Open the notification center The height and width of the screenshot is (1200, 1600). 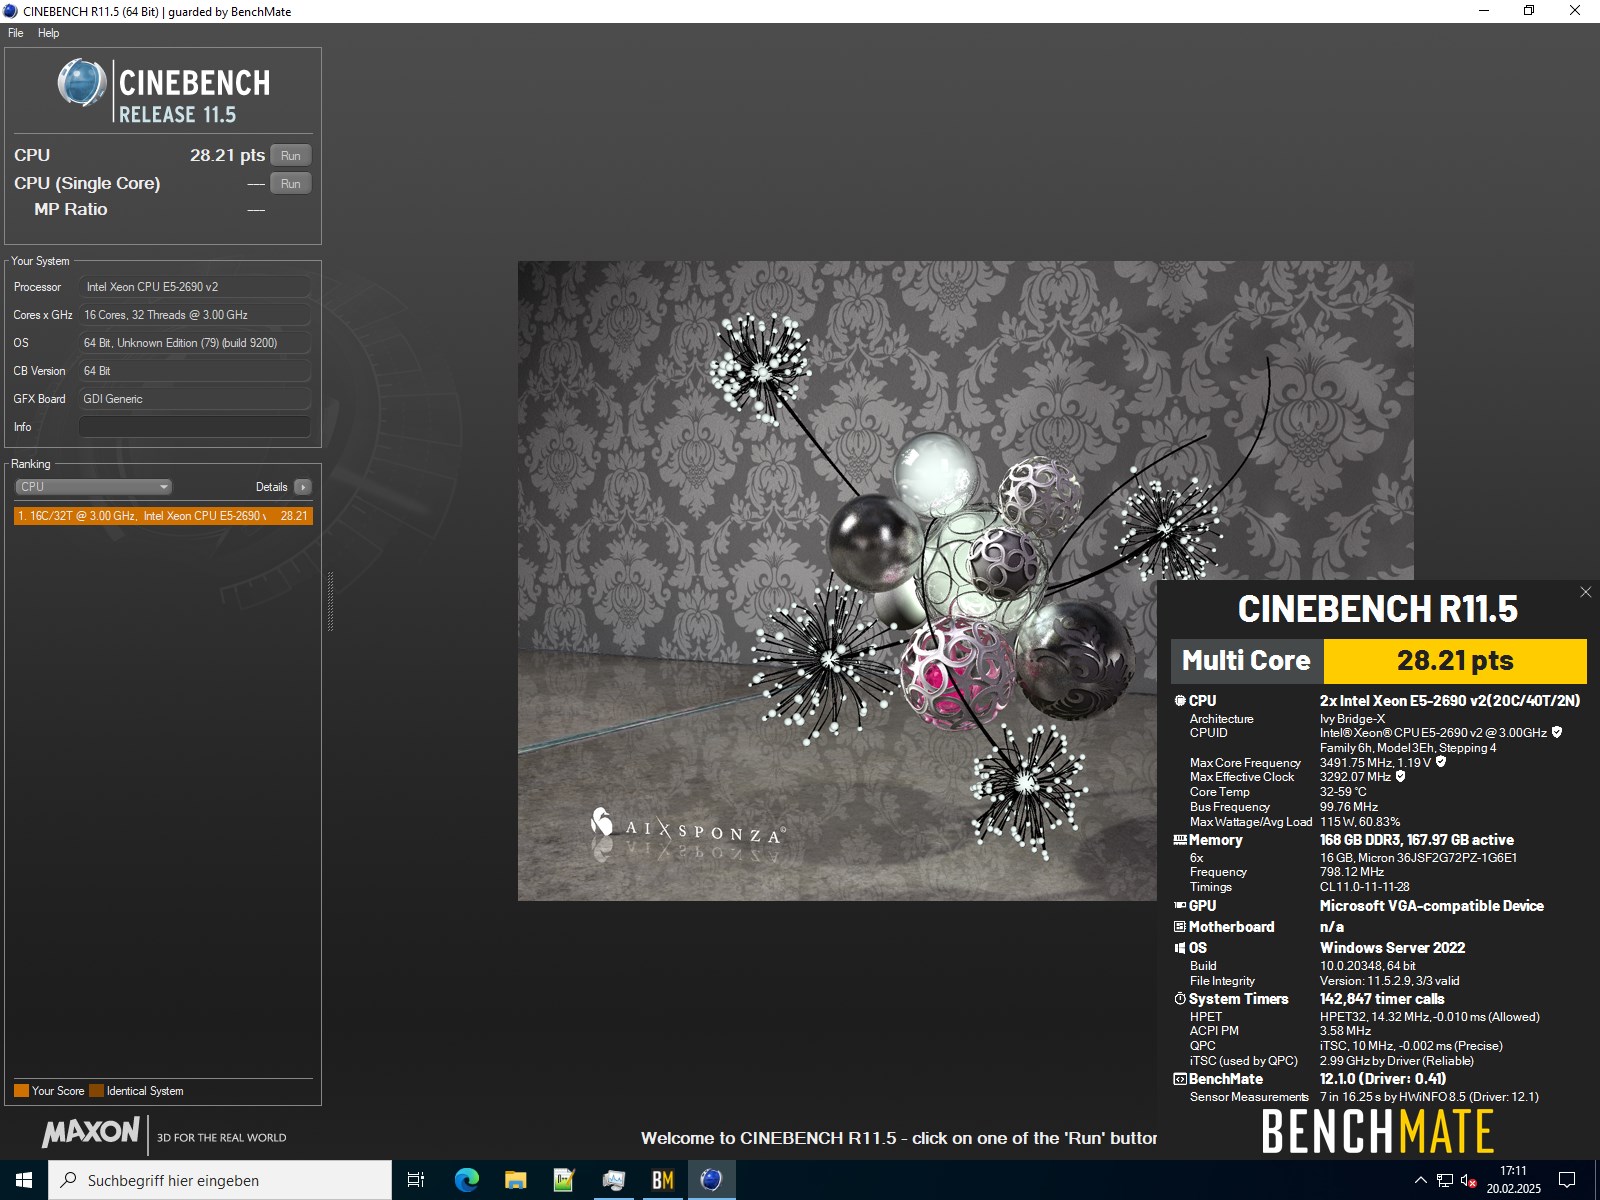click(x=1567, y=1180)
